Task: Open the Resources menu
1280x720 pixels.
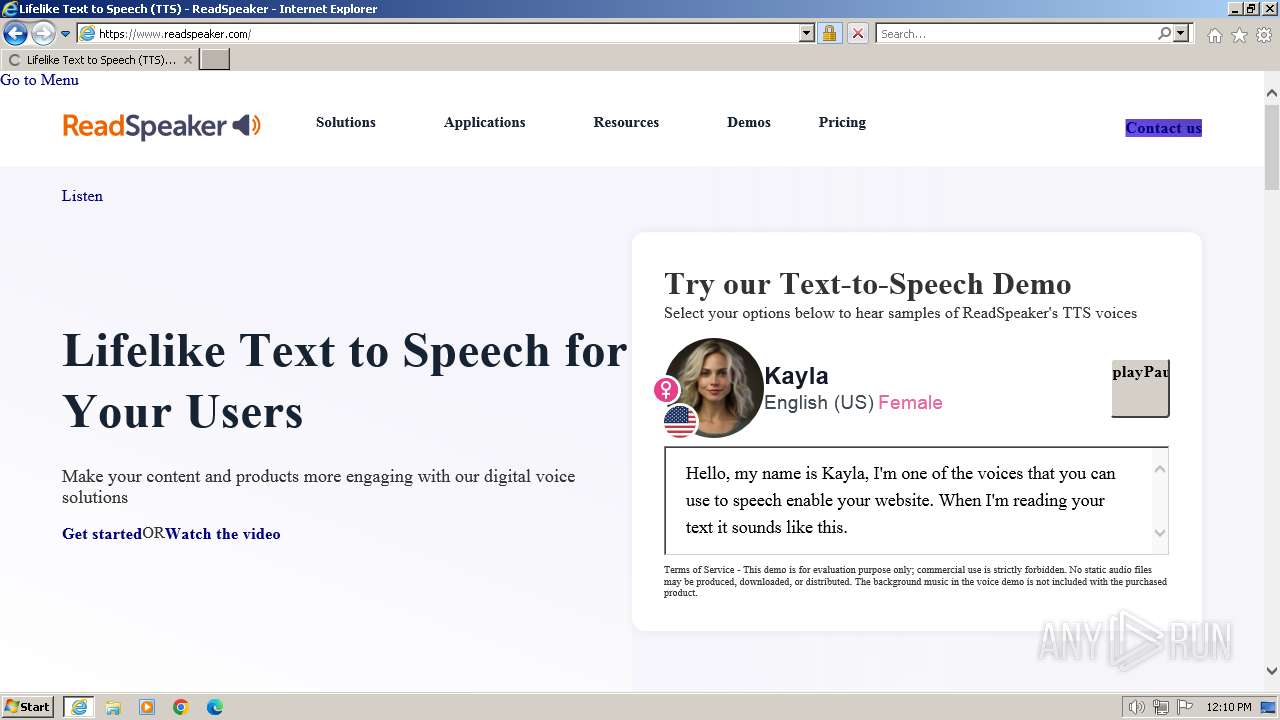Action: pos(626,122)
